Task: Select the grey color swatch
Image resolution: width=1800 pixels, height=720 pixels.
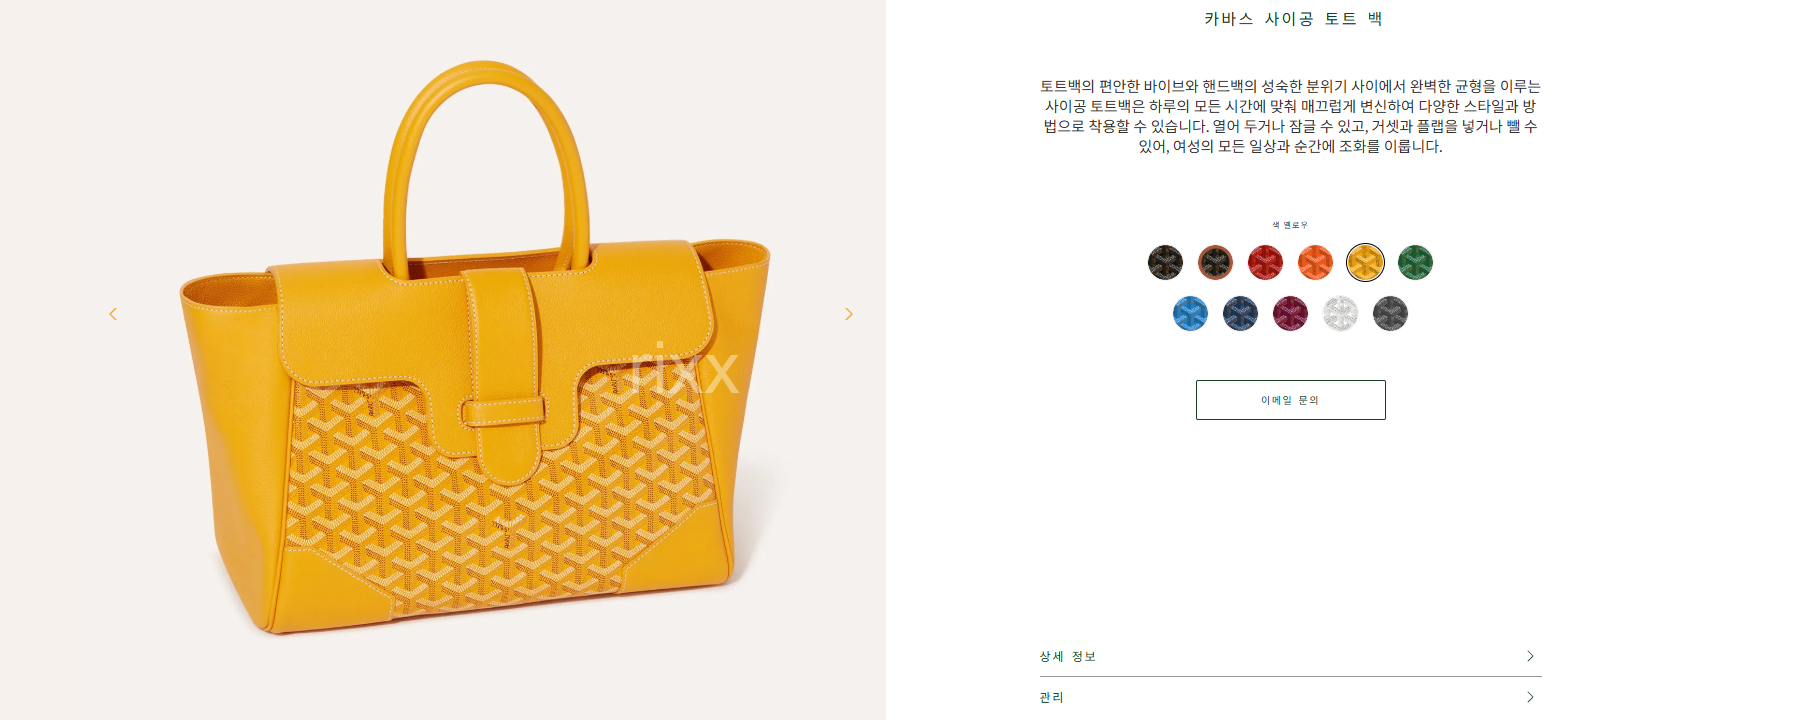Action: 1390,314
